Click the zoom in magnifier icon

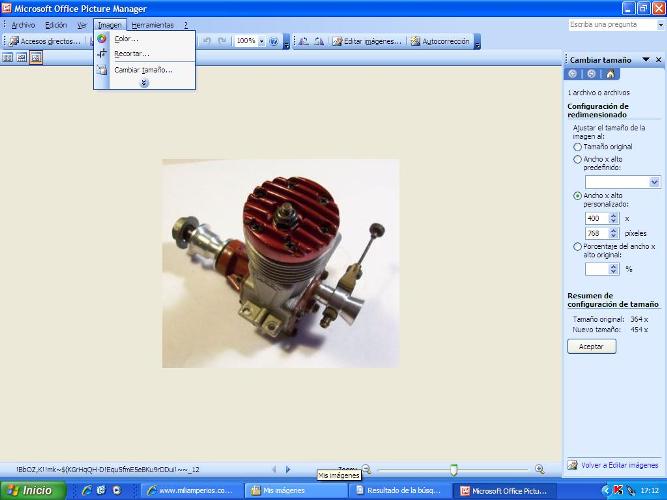coord(540,469)
